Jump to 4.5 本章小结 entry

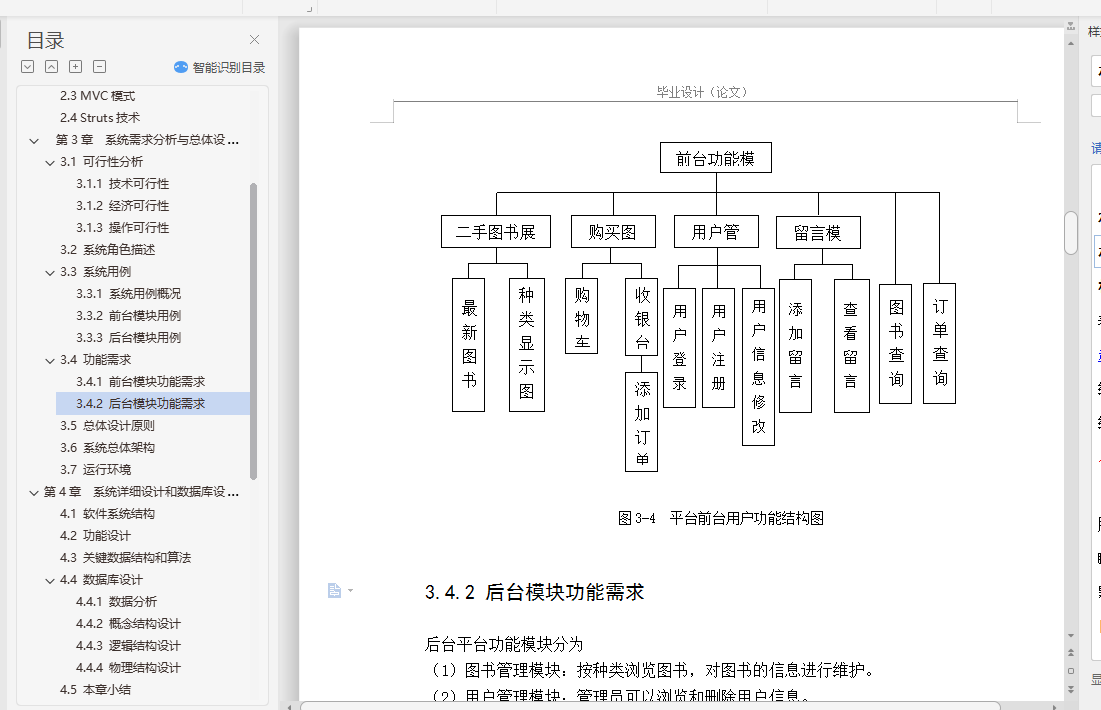point(95,690)
